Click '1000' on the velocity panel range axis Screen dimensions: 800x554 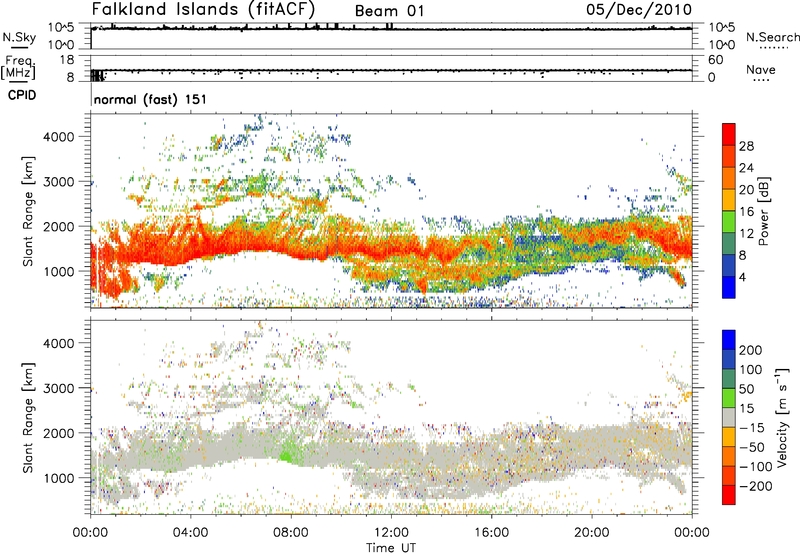coord(58,478)
